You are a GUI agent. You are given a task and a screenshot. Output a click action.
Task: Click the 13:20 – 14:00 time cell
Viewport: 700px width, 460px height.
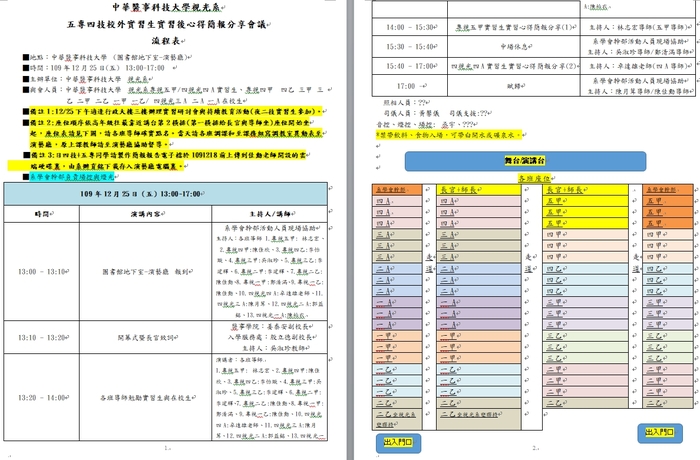pyautogui.click(x=42, y=397)
